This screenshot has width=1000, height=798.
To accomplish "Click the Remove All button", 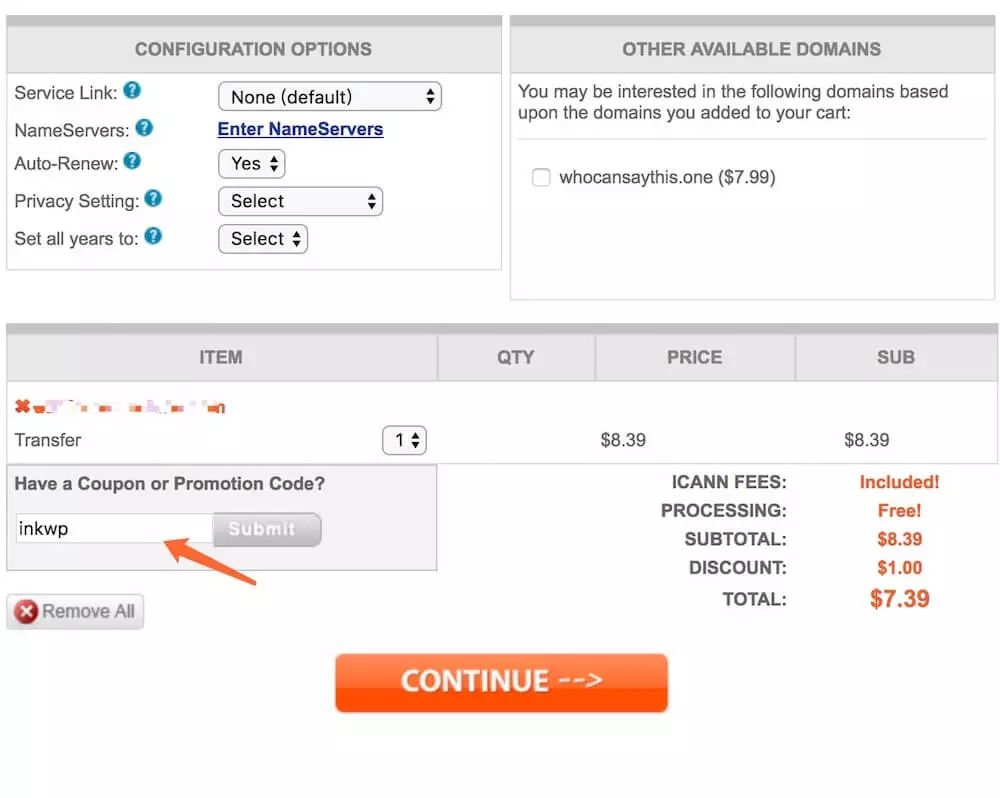I will click(75, 612).
